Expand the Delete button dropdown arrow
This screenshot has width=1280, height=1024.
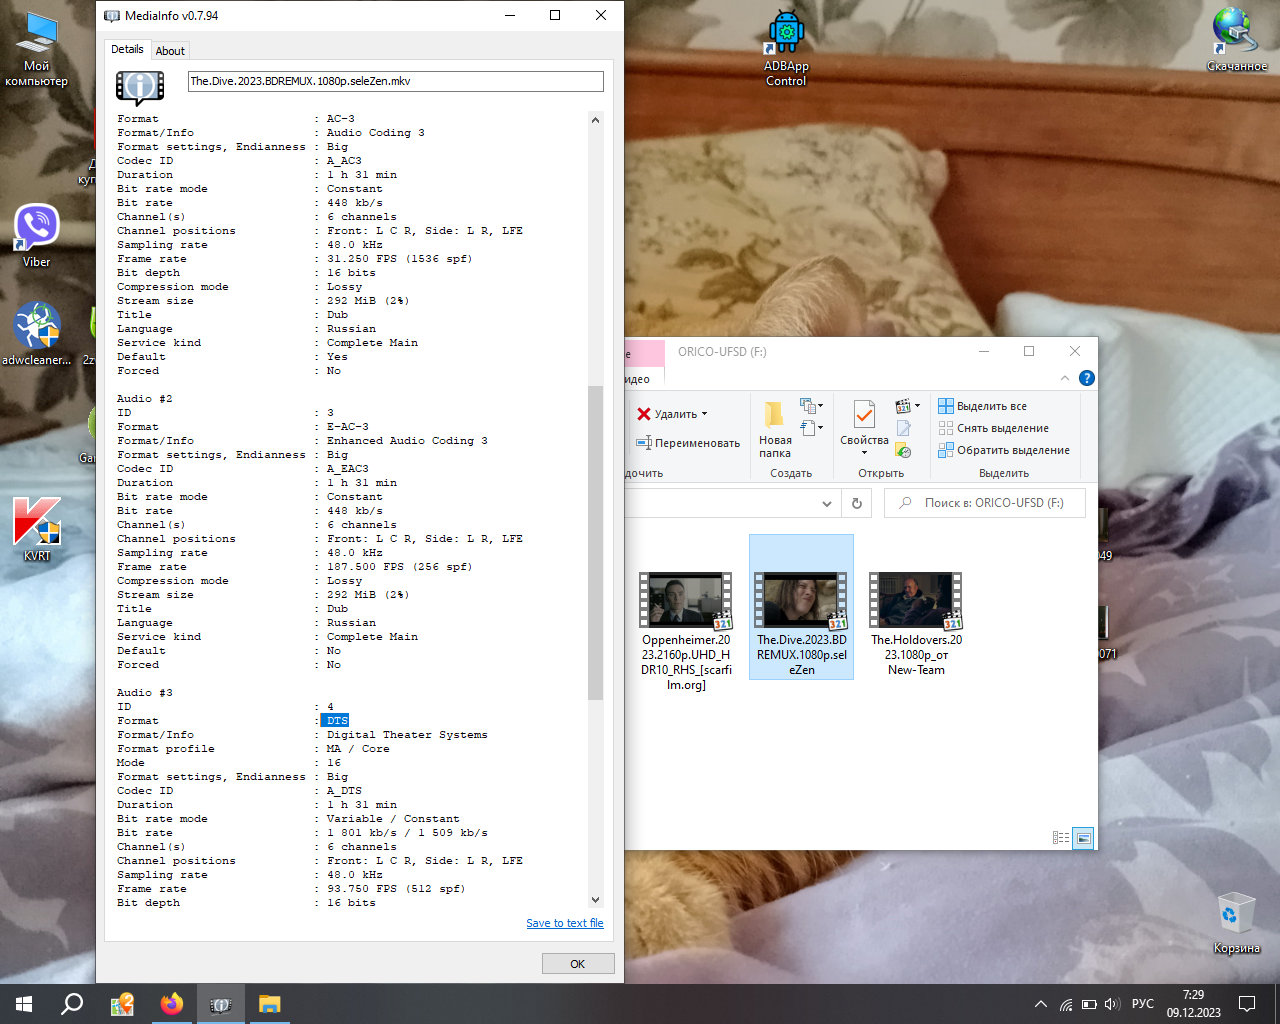click(x=704, y=414)
